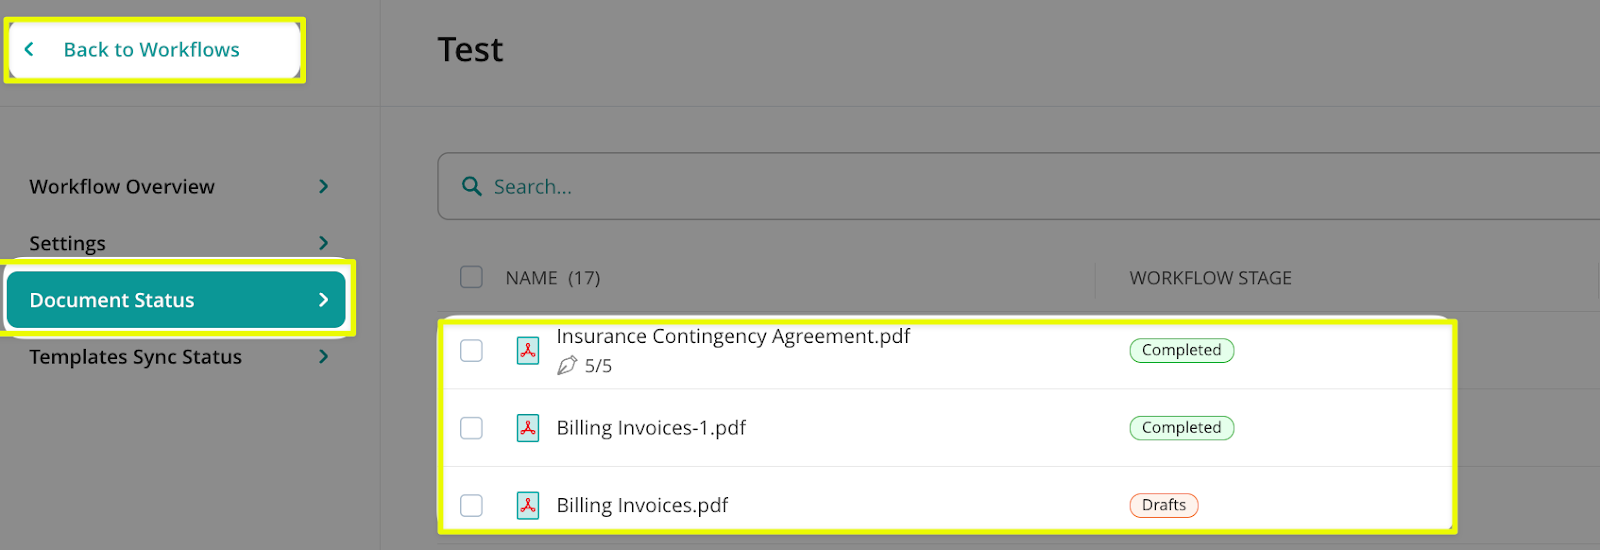1600x550 pixels.
Task: Click the magnifier icon in the search bar
Action: [x=471, y=186]
